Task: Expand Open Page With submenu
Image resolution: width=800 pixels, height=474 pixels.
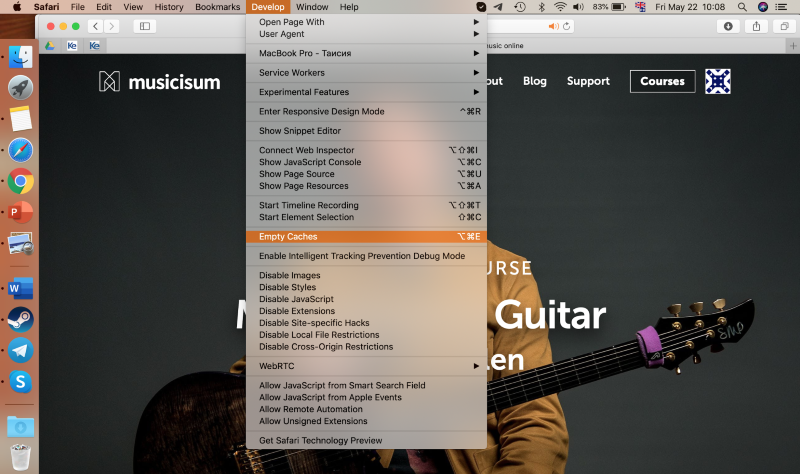Action: [366, 22]
